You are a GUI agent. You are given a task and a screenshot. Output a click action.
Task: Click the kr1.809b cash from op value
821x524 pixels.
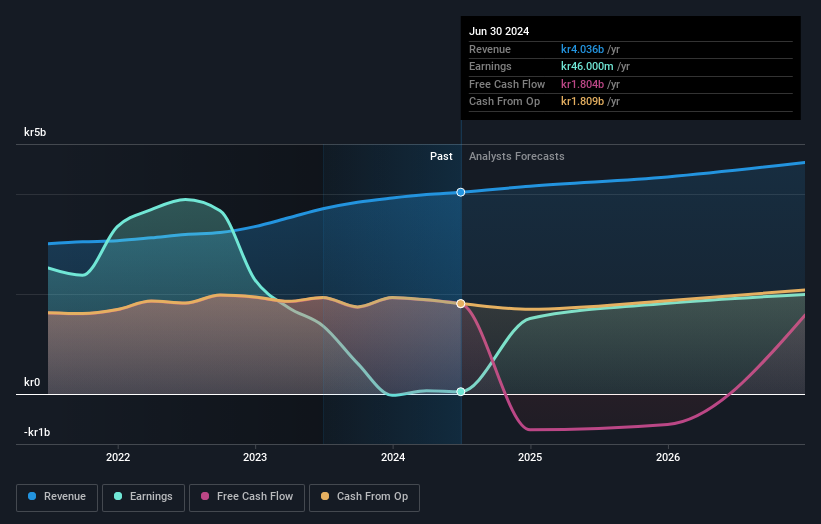click(582, 102)
